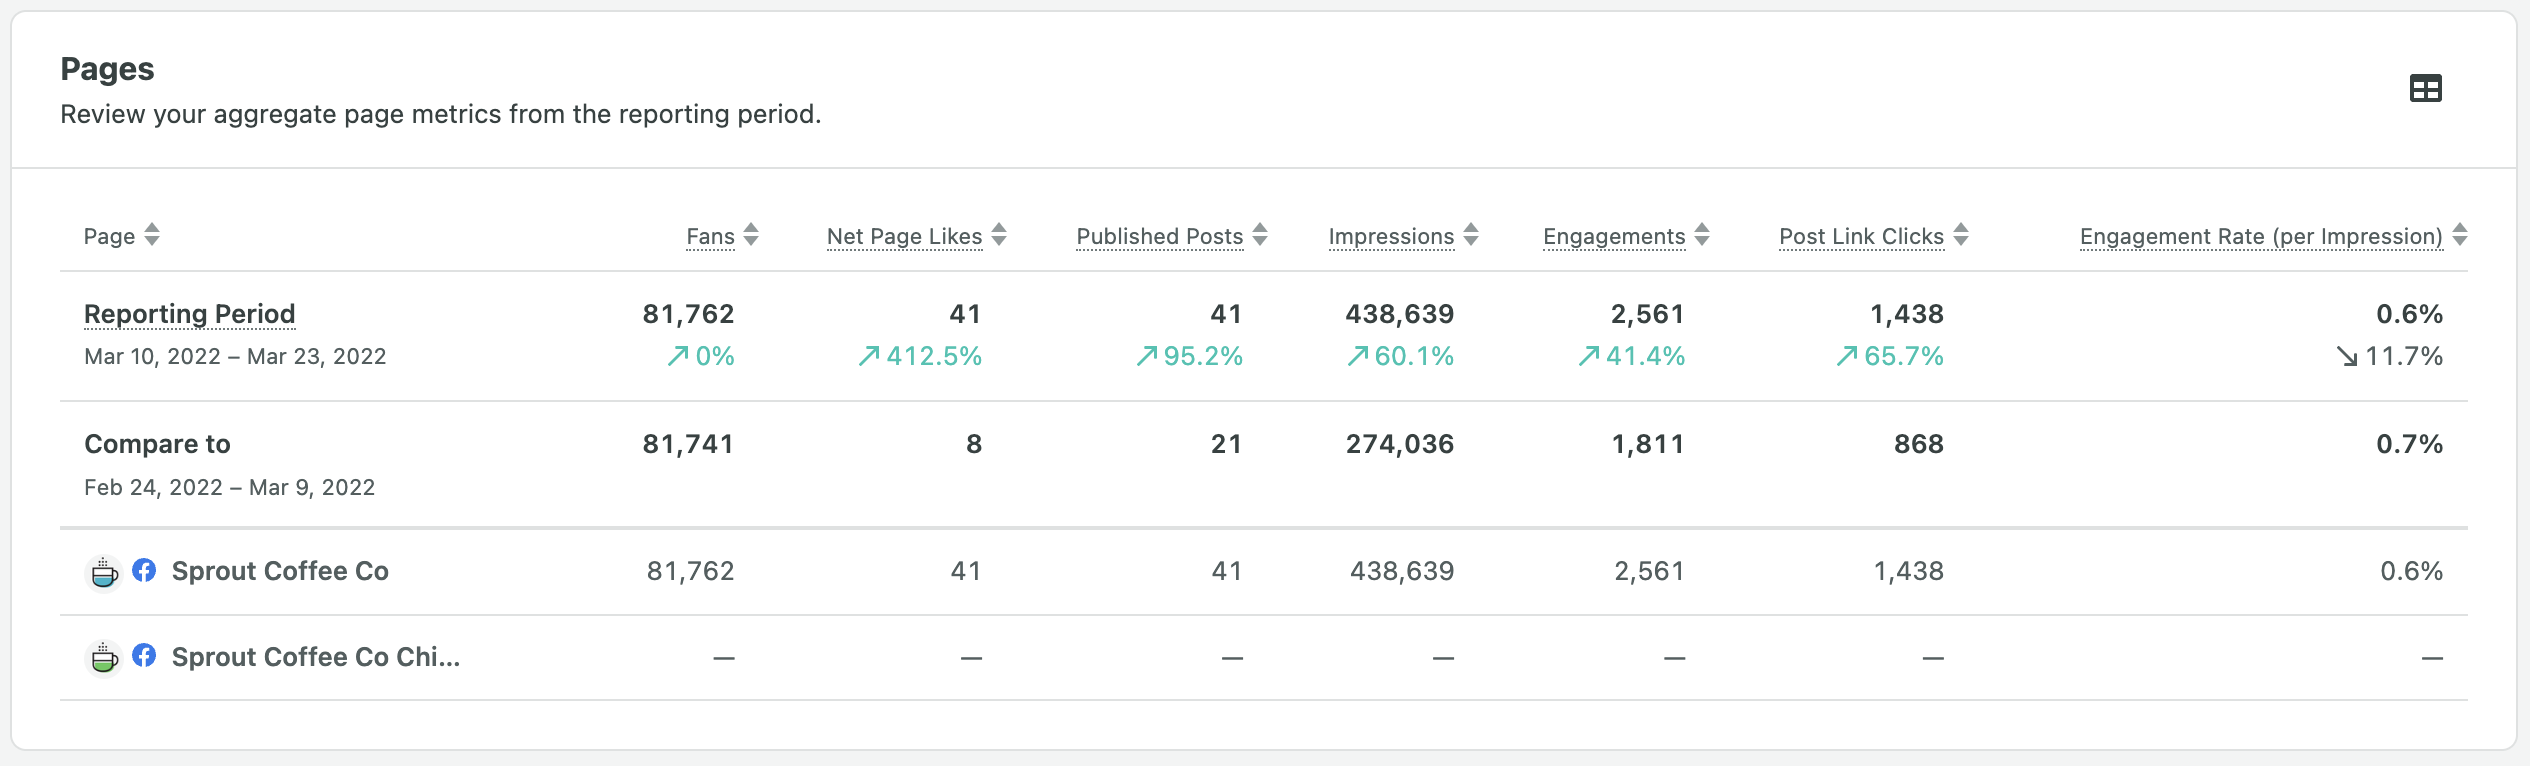This screenshot has width=2530, height=766.
Task: Click the Net Page Likes sort arrows
Action: point(999,235)
